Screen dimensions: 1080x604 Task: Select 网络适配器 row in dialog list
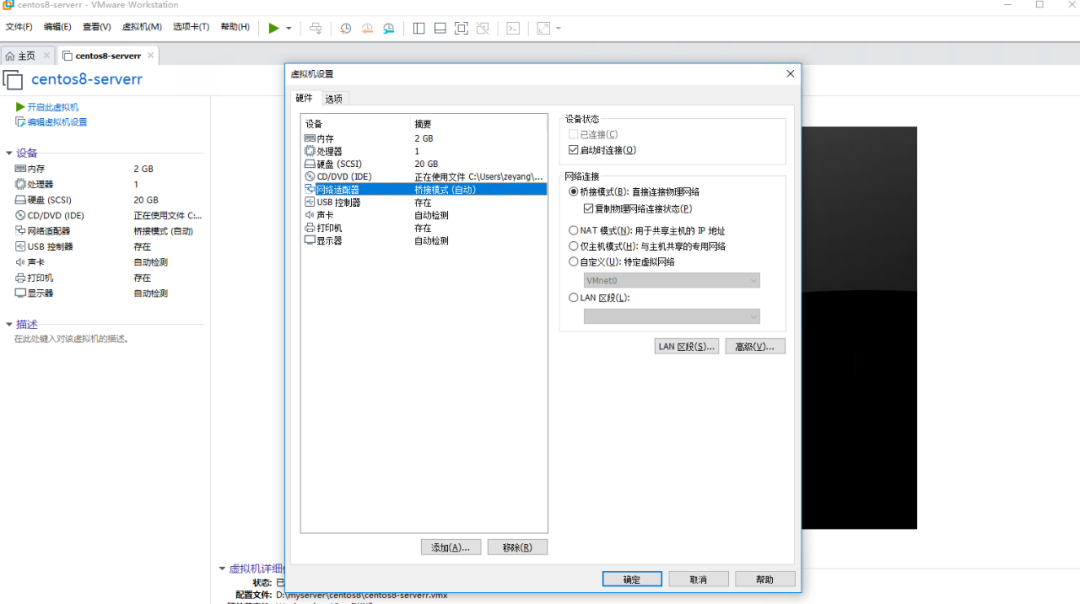(424, 189)
